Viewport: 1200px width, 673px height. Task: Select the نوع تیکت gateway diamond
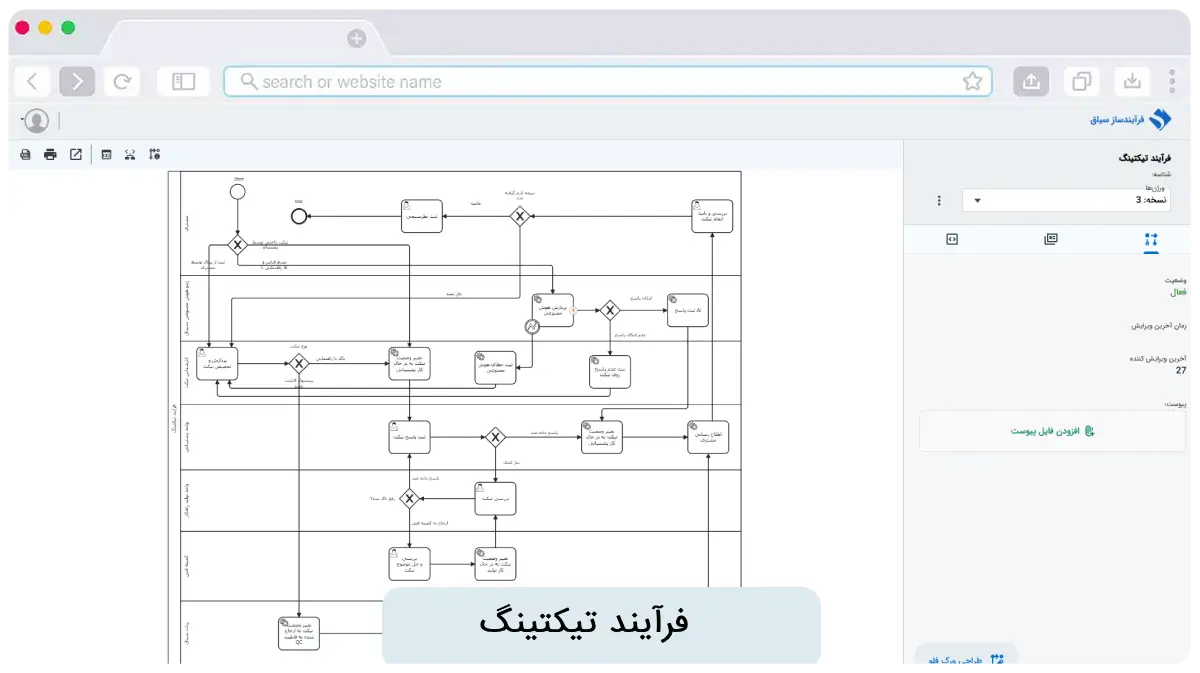(299, 364)
